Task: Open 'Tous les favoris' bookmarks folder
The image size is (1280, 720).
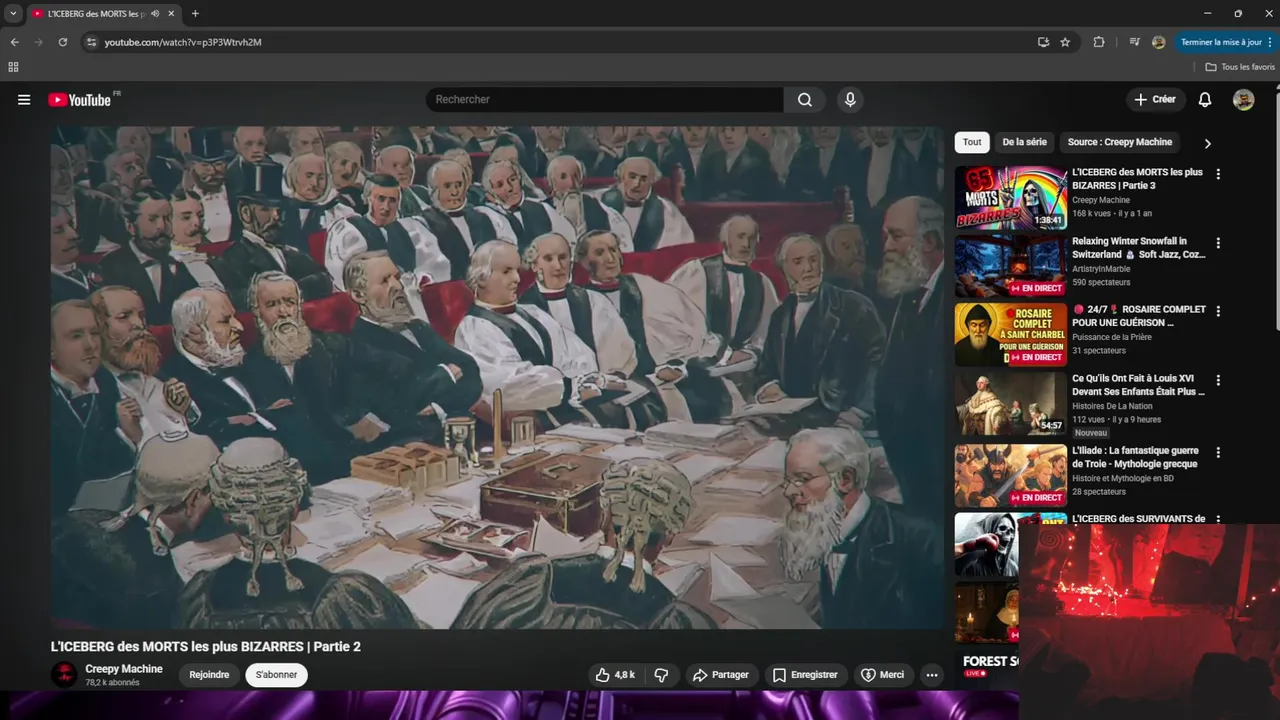Action: (1240, 67)
